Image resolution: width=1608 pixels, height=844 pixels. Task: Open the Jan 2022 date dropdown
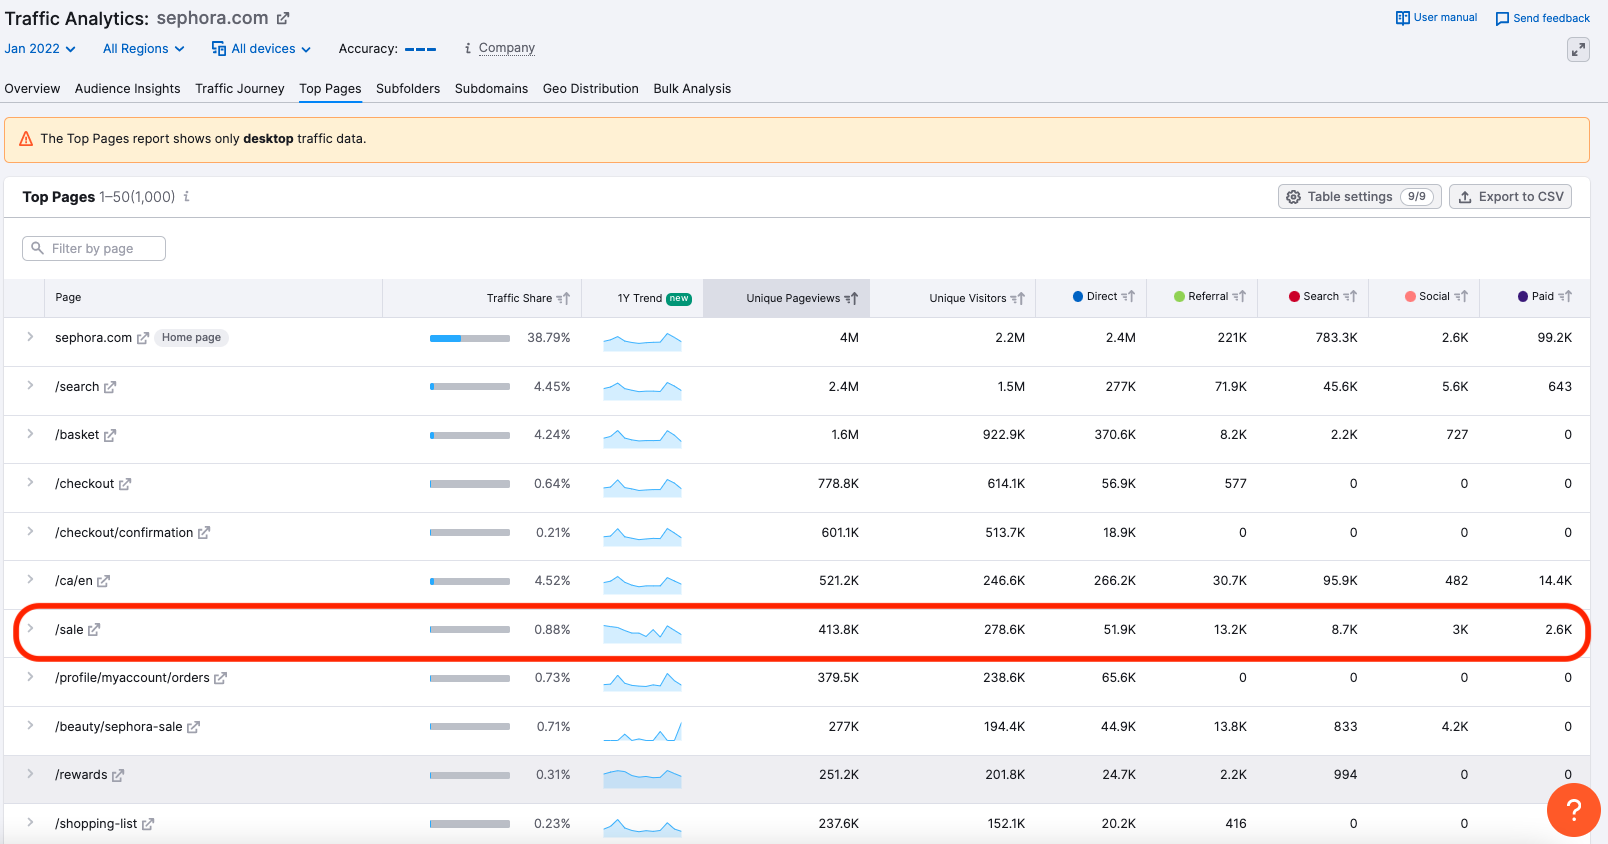tap(40, 48)
